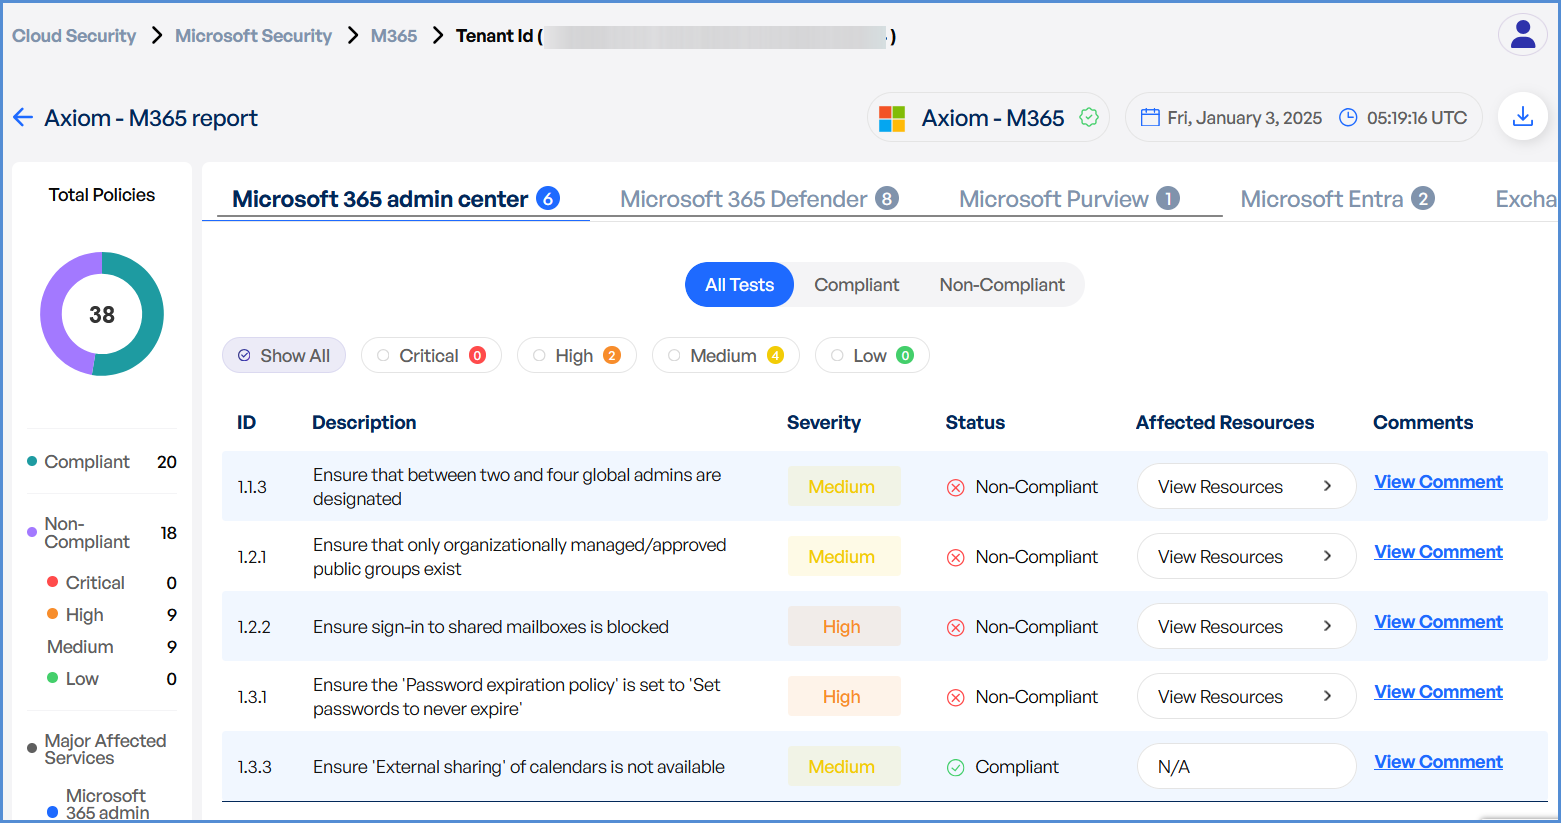1561x823 pixels.
Task: Select the High severity filter
Action: 576,355
